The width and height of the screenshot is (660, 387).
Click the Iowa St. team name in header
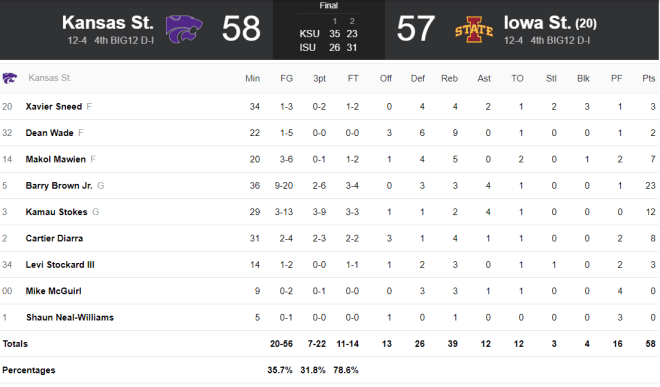537,23
